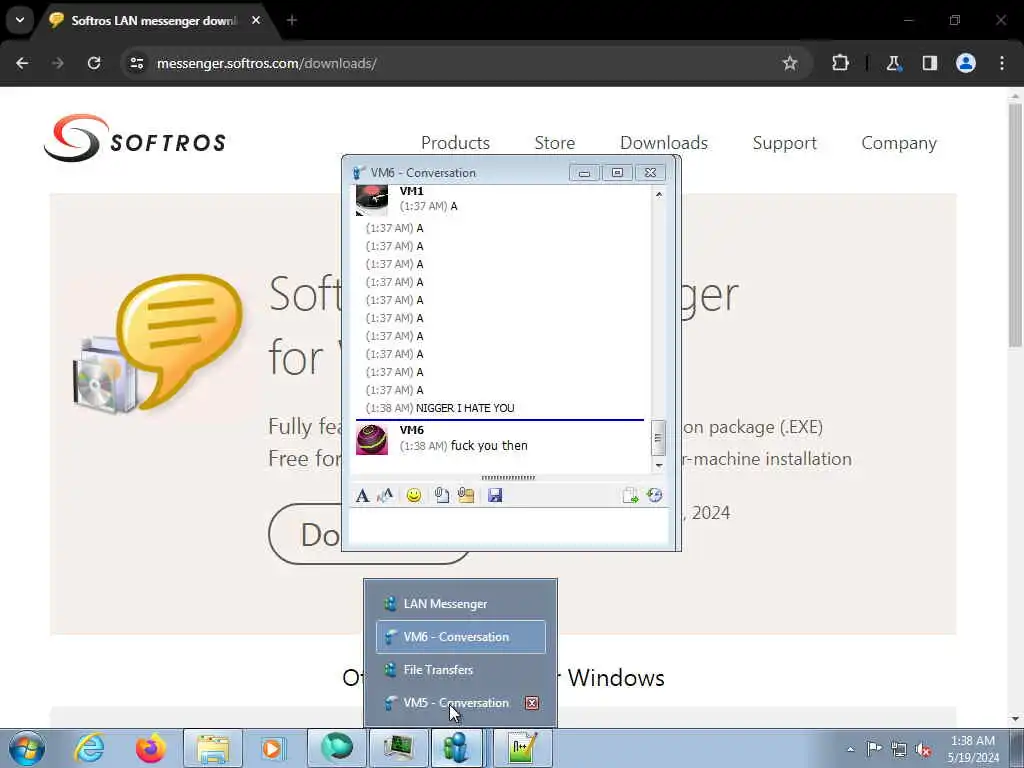This screenshot has height=768, width=1024.
Task: Click the green orb app in the taskbar
Action: 337,748
